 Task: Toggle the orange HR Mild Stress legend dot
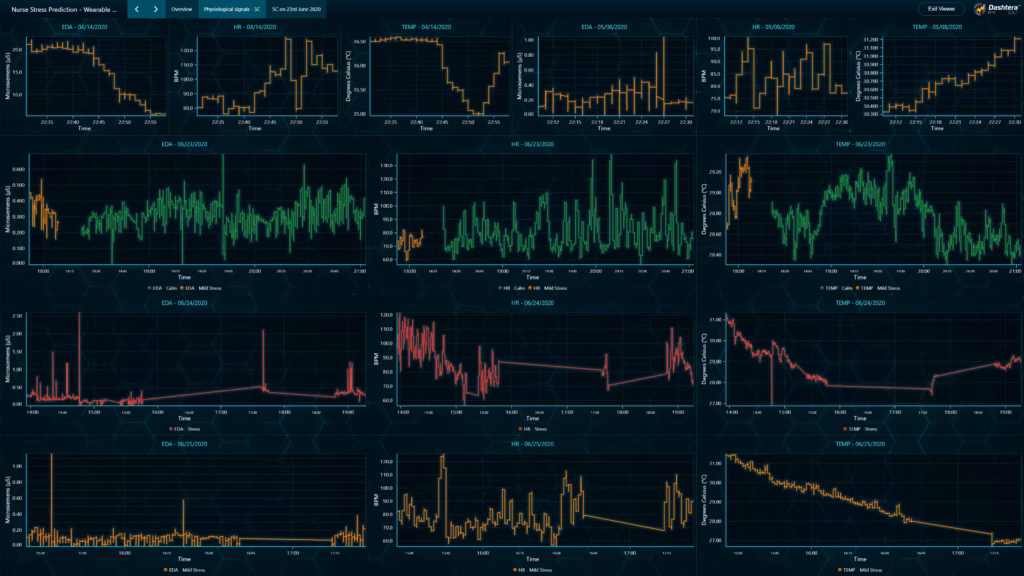pos(529,288)
